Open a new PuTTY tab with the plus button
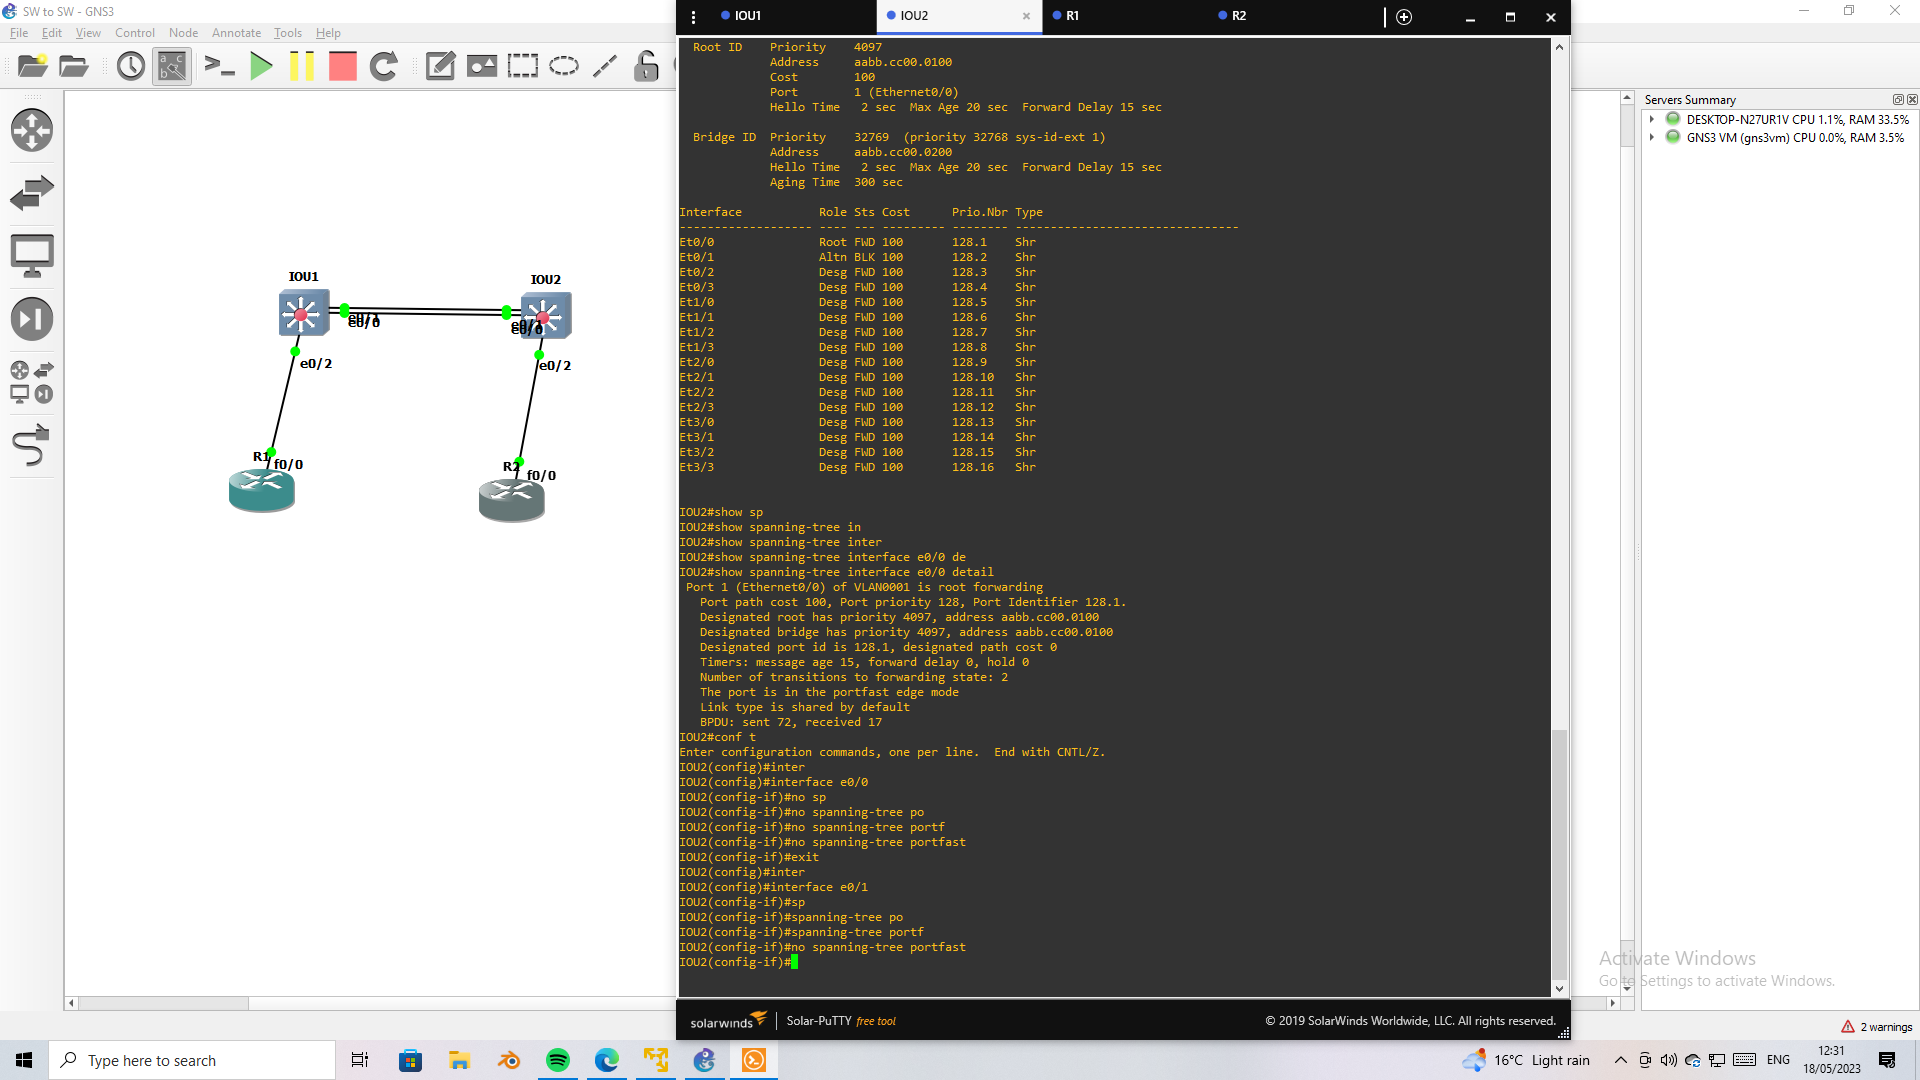Image resolution: width=1920 pixels, height=1080 pixels. (1403, 17)
